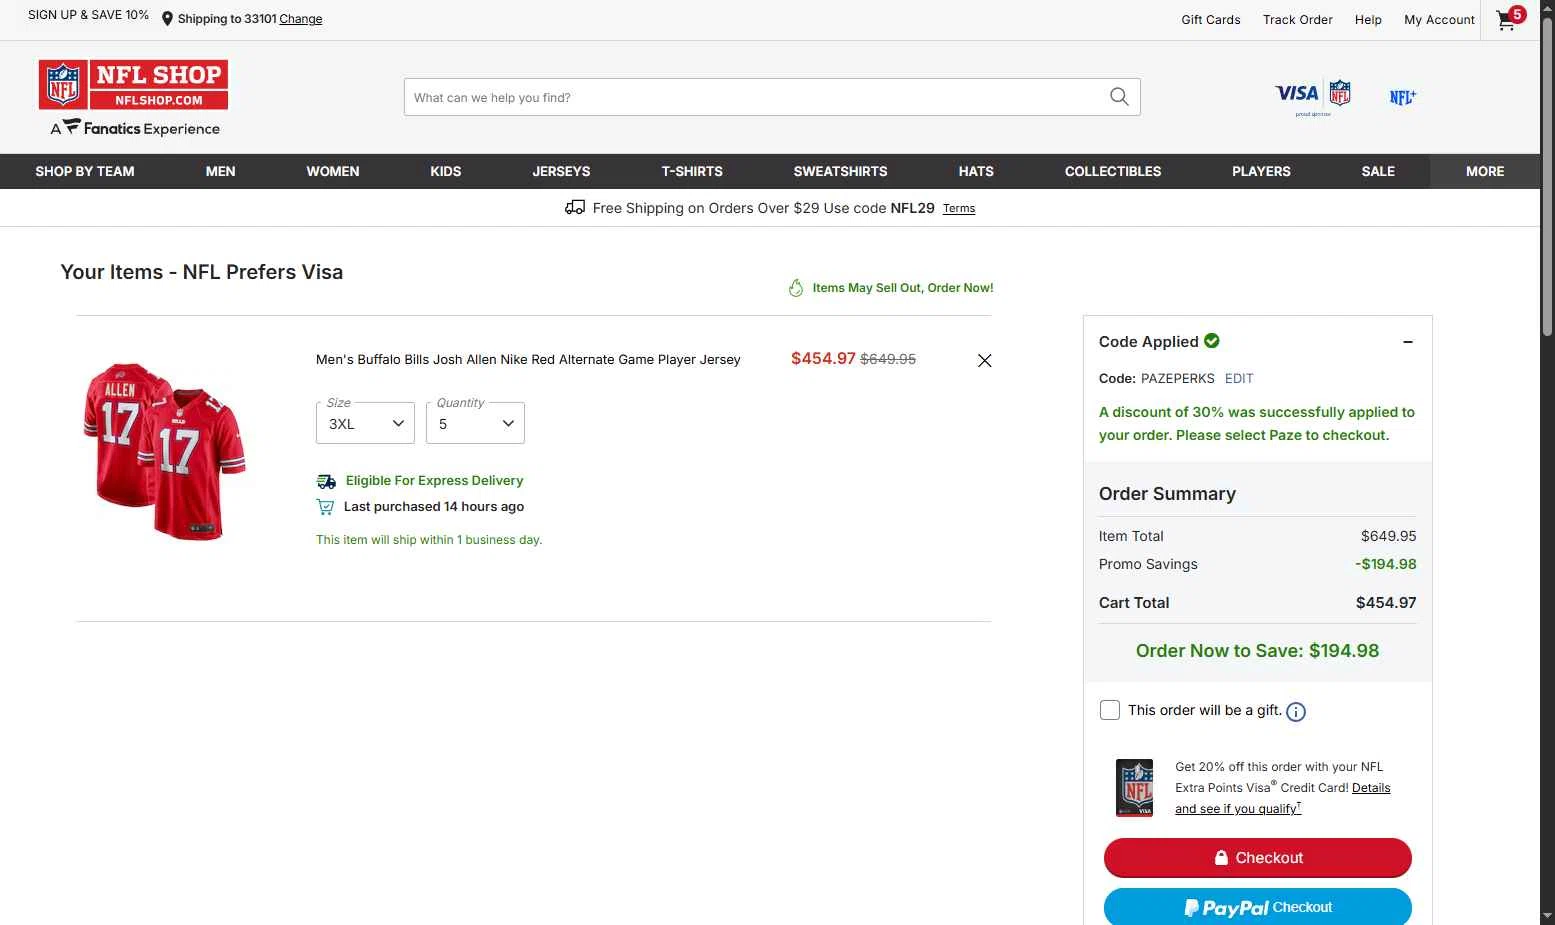This screenshot has height=925, width=1555.
Task: Click 'Order Now to Save: $194.98' text
Action: (1258, 651)
